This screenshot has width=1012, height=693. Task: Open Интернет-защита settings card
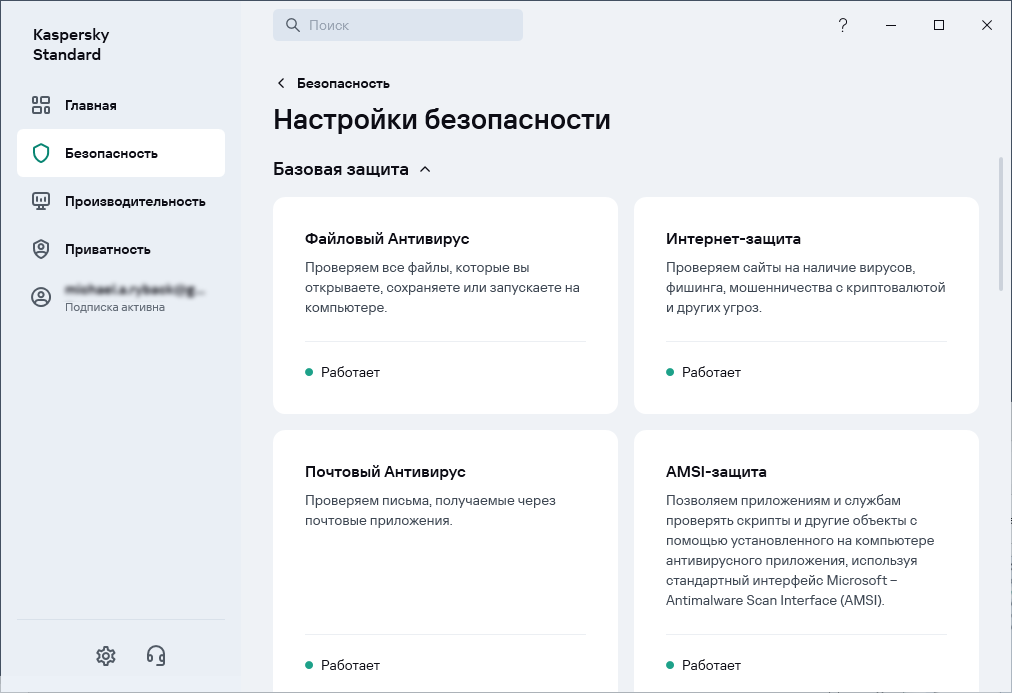click(x=806, y=304)
